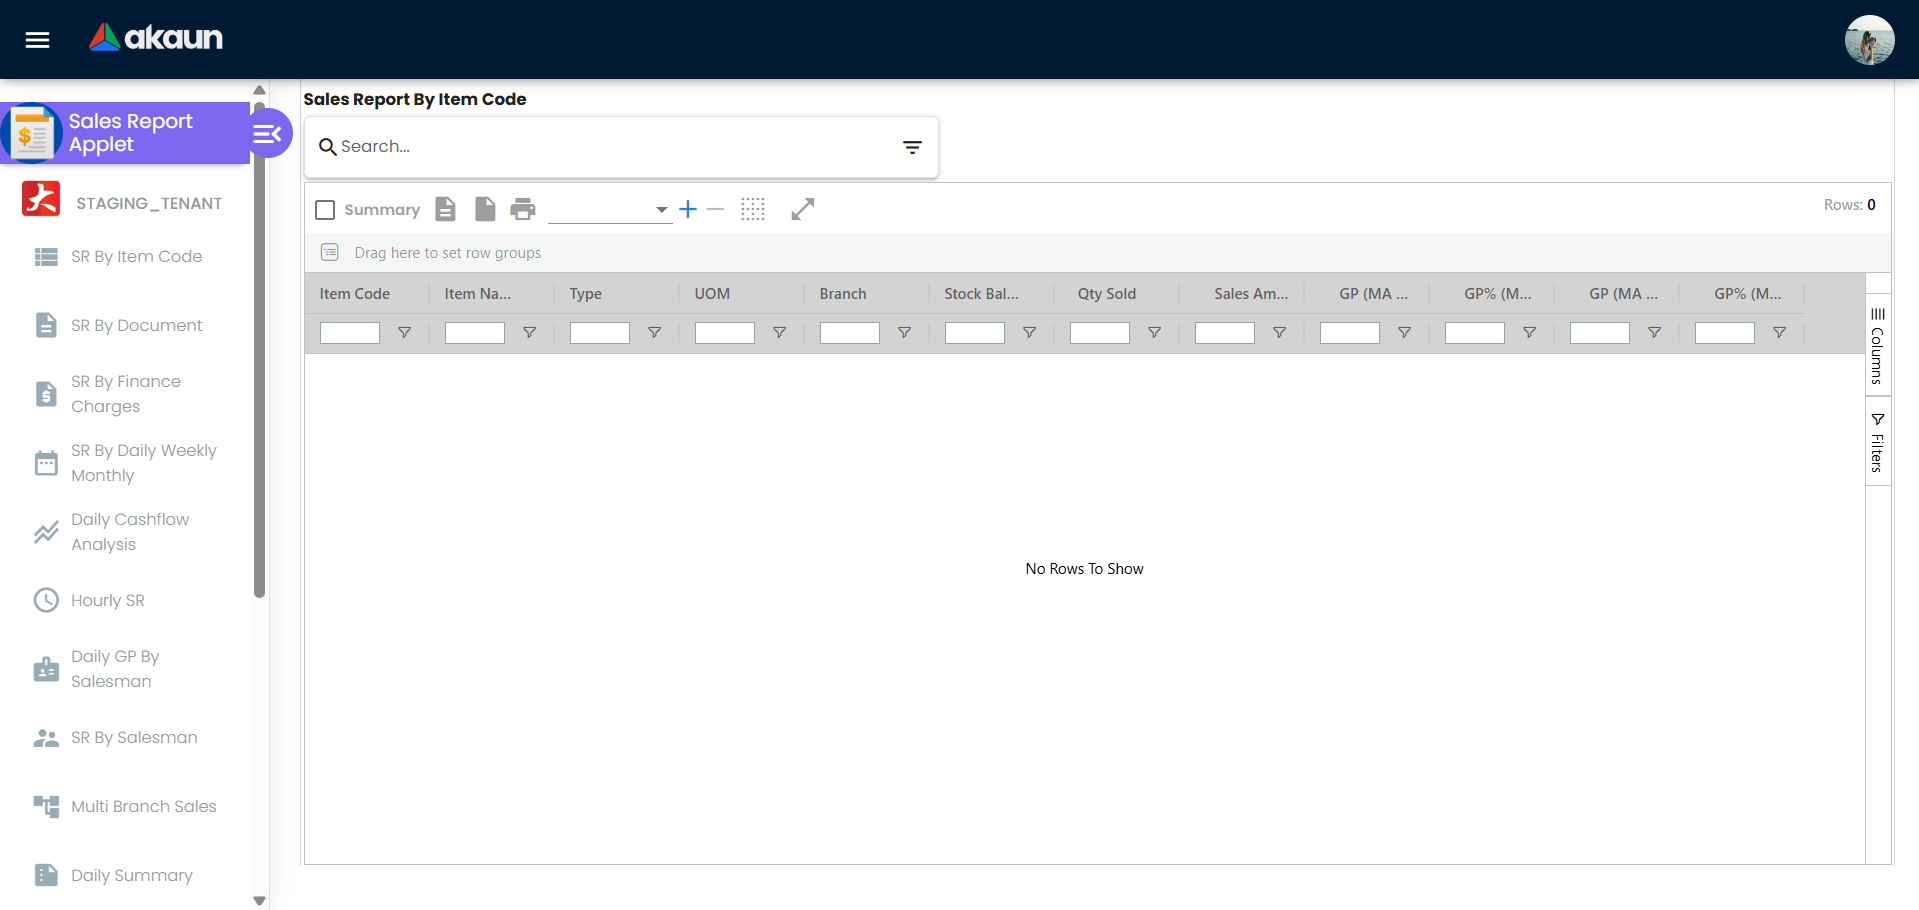The image size is (1919, 910).
Task: Click the expand fullscreen arrow icon
Action: click(803, 209)
